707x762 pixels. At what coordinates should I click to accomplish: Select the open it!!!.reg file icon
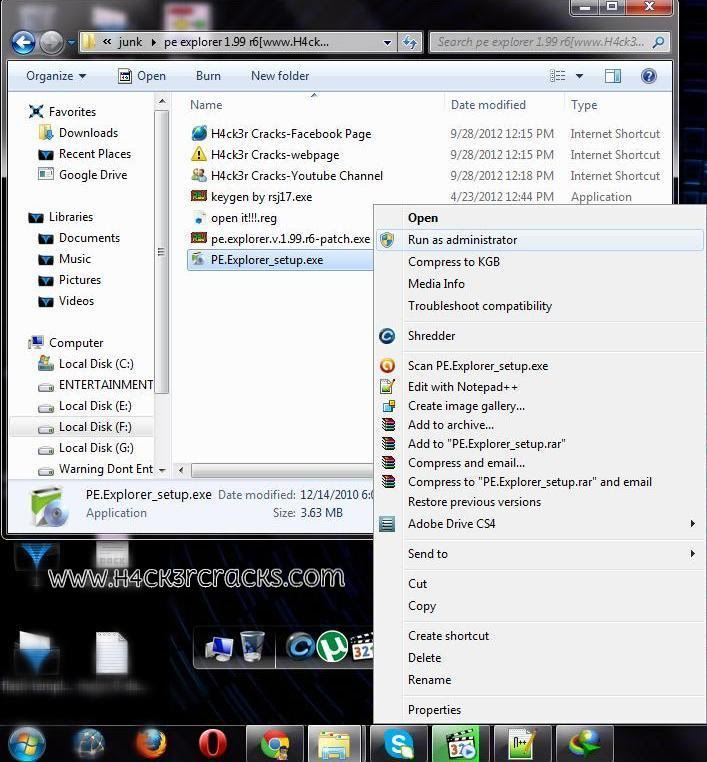point(199,218)
